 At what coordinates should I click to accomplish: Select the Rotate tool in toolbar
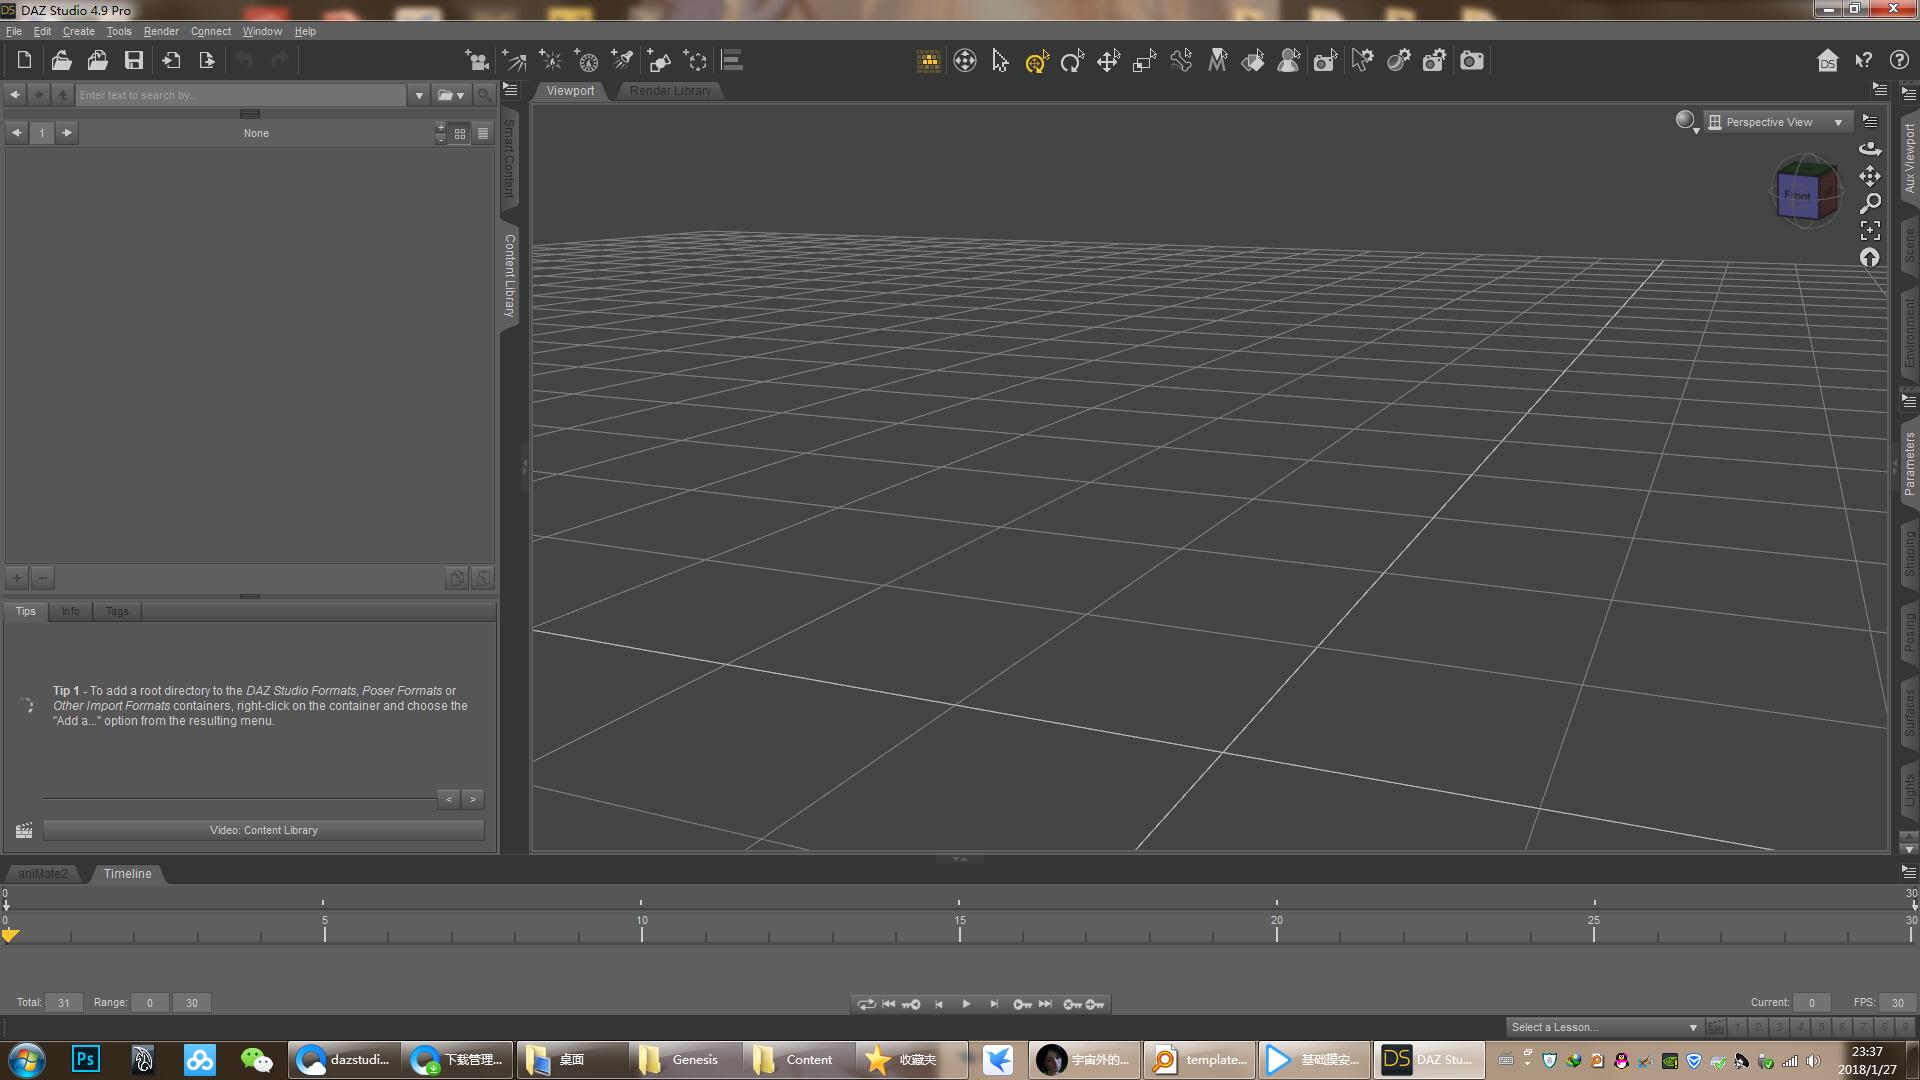[1072, 62]
